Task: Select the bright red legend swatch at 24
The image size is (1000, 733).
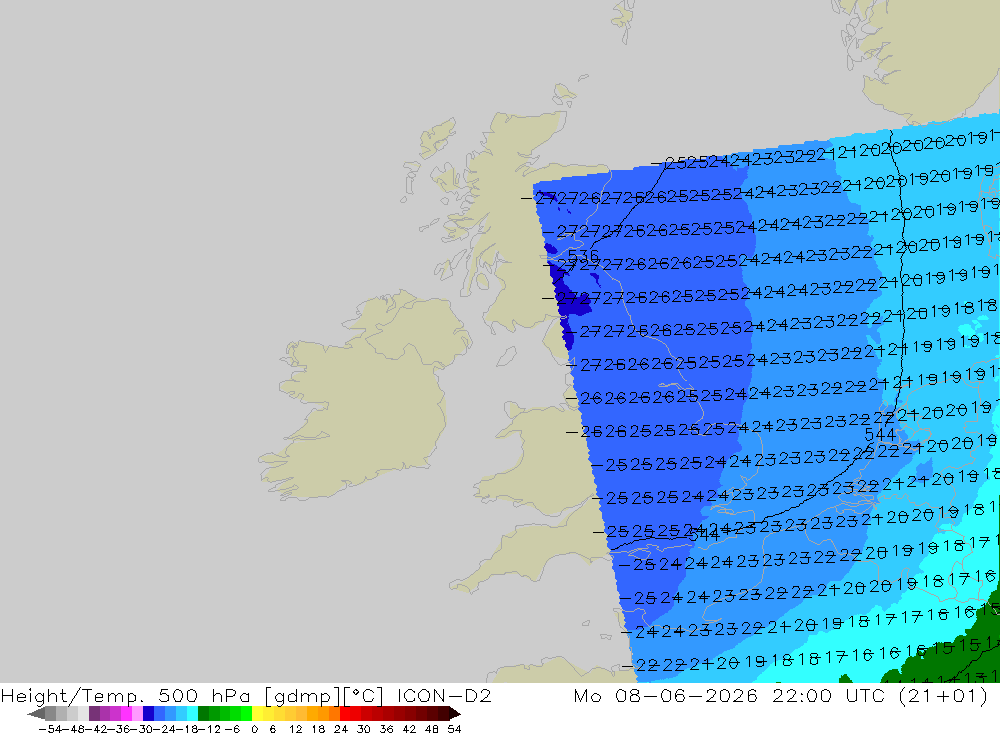Action: pos(345,714)
